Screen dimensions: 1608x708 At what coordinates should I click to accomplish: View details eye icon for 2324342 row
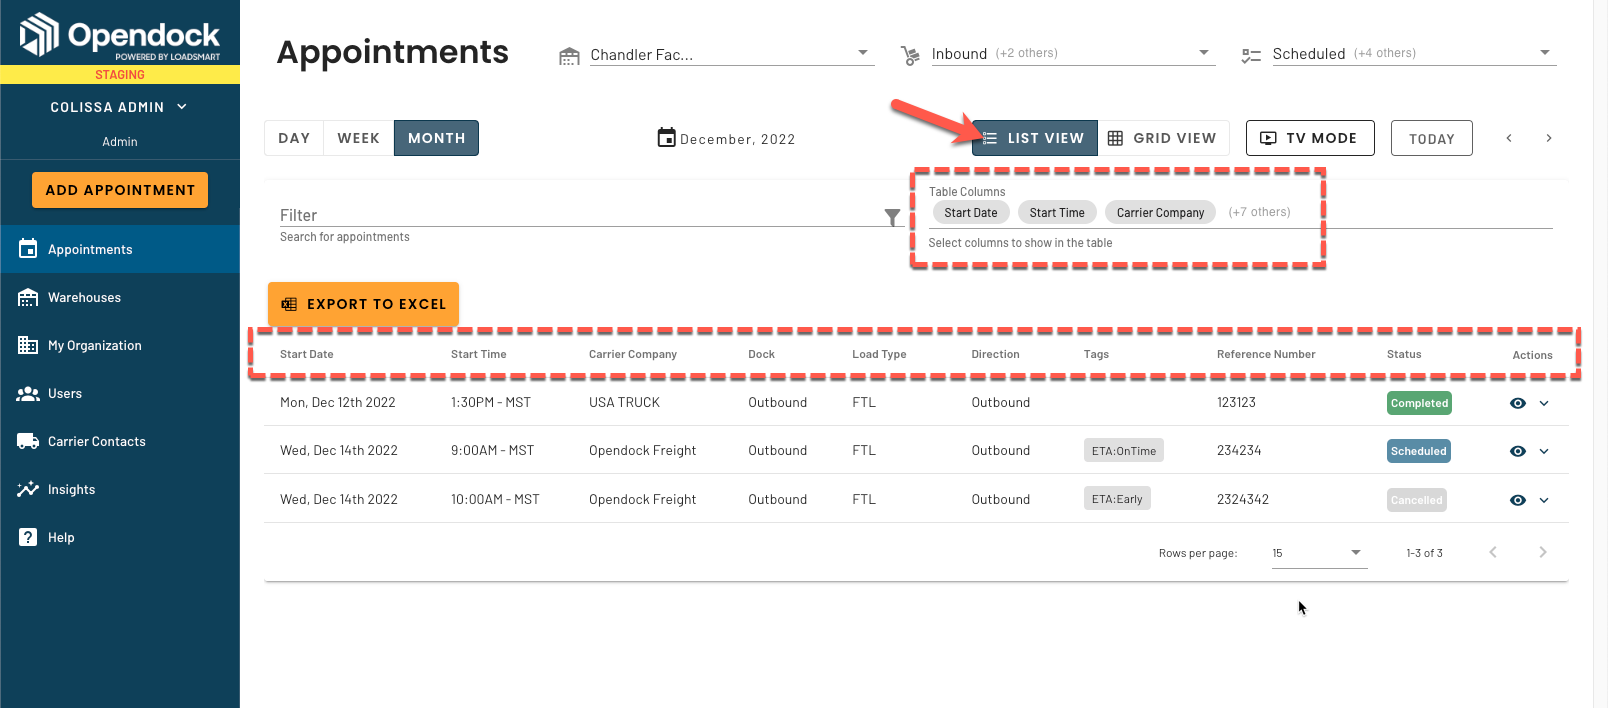tap(1518, 500)
